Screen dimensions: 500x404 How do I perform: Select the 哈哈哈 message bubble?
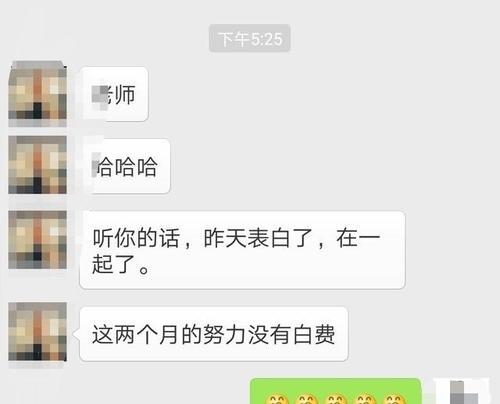tap(125, 166)
